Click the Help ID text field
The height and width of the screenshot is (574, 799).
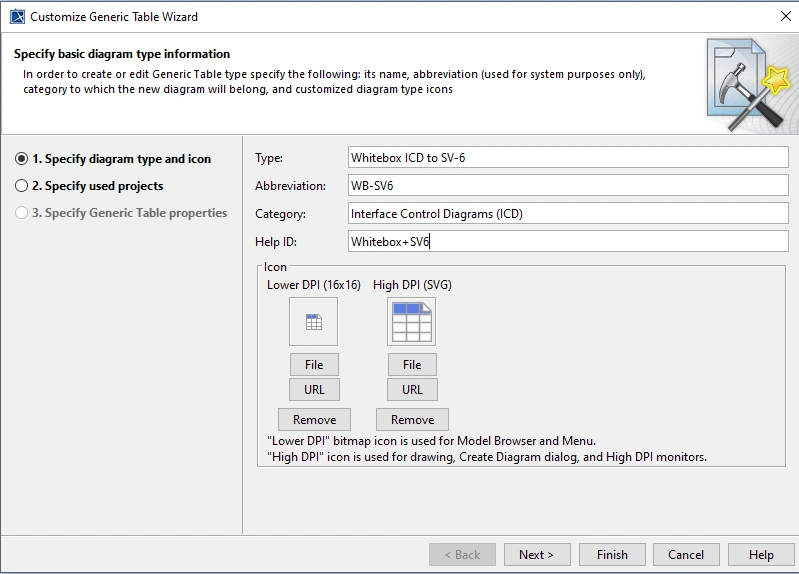568,241
